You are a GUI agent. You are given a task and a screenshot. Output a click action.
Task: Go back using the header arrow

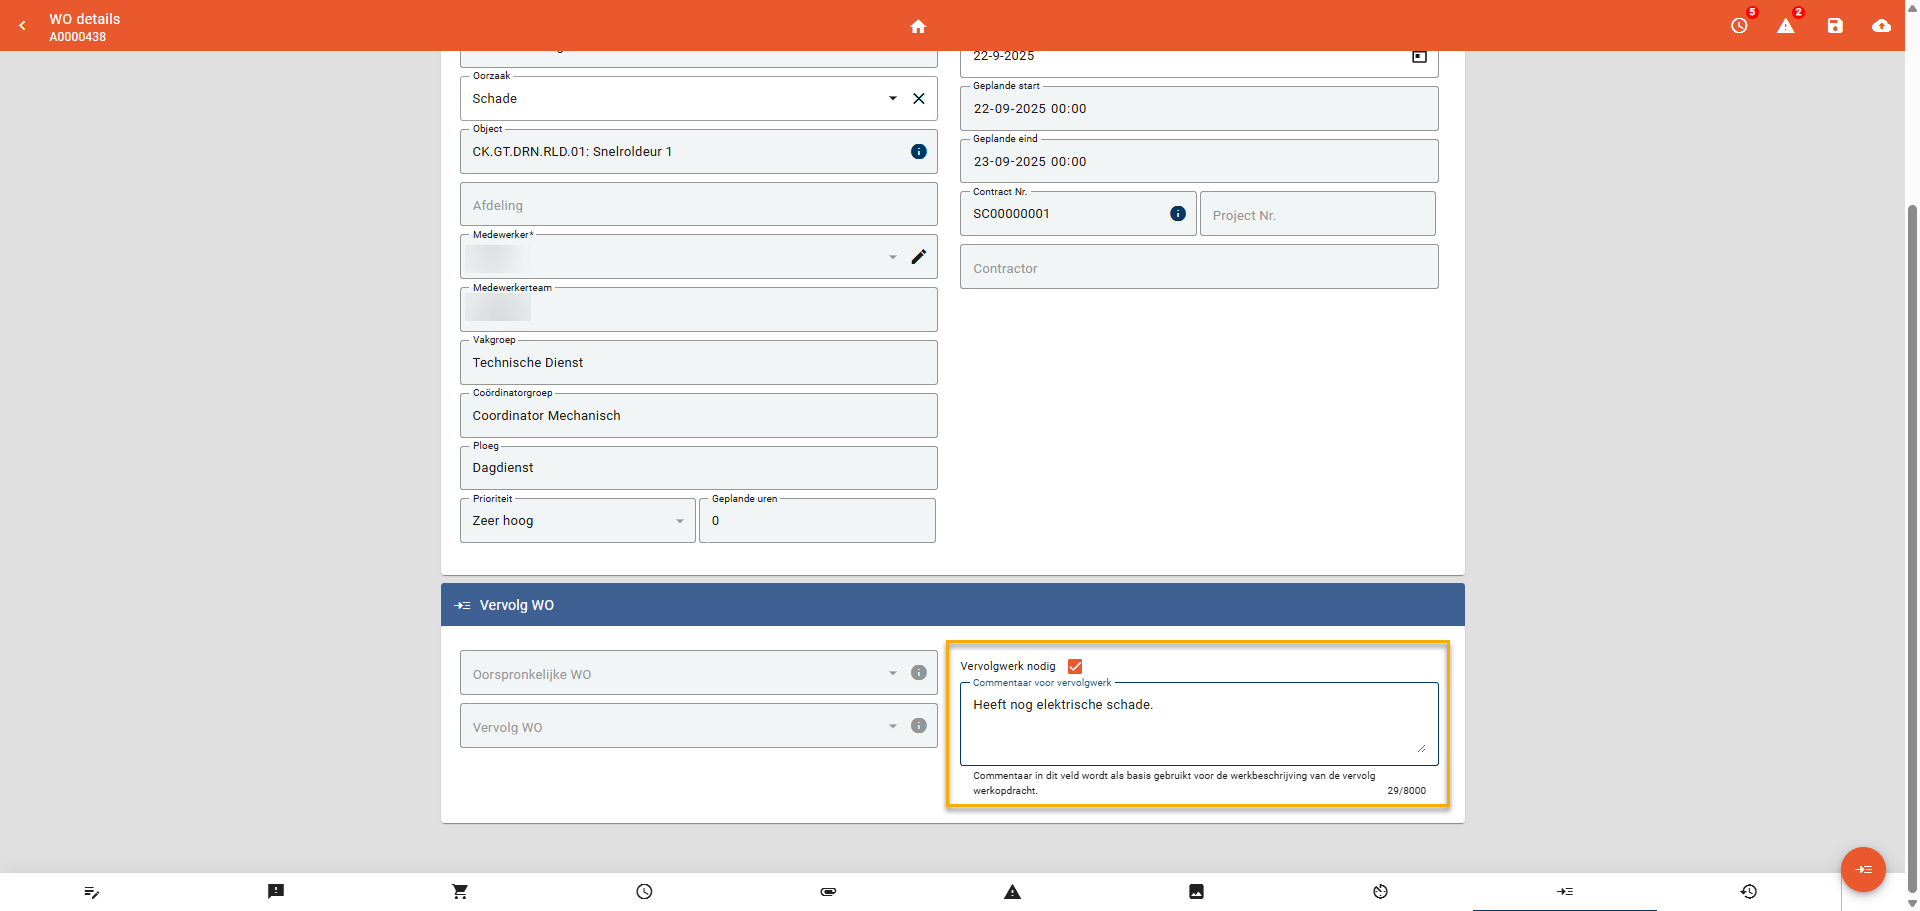23,26
